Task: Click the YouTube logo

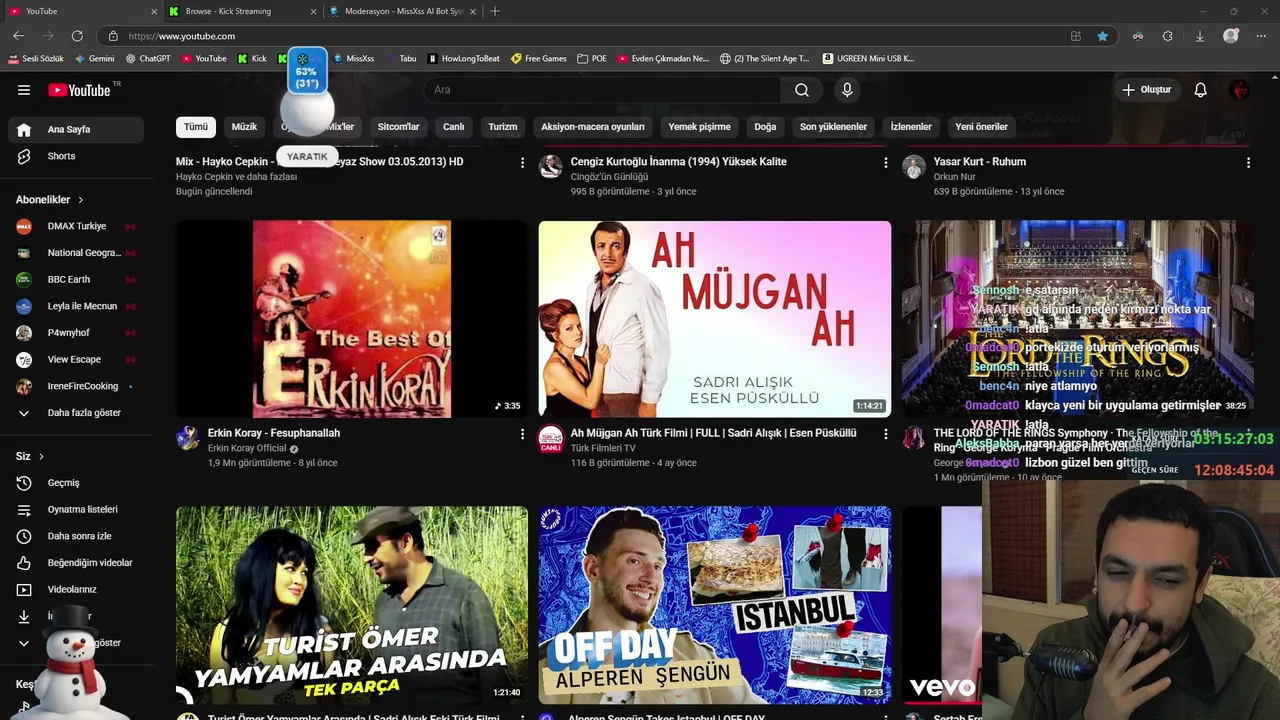Action: tap(79, 90)
